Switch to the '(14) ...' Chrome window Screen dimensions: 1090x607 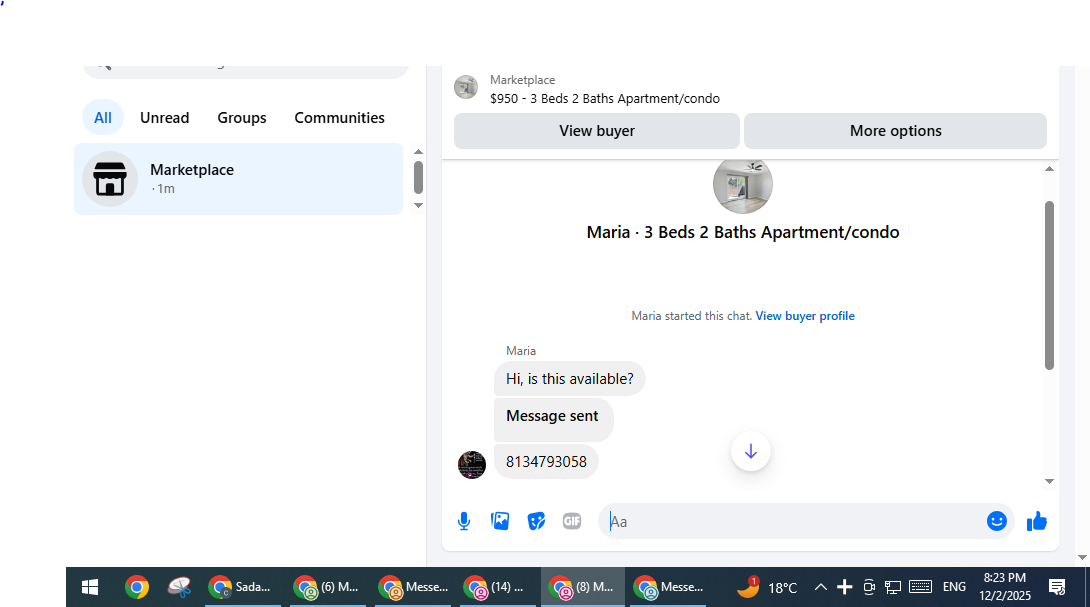point(496,588)
